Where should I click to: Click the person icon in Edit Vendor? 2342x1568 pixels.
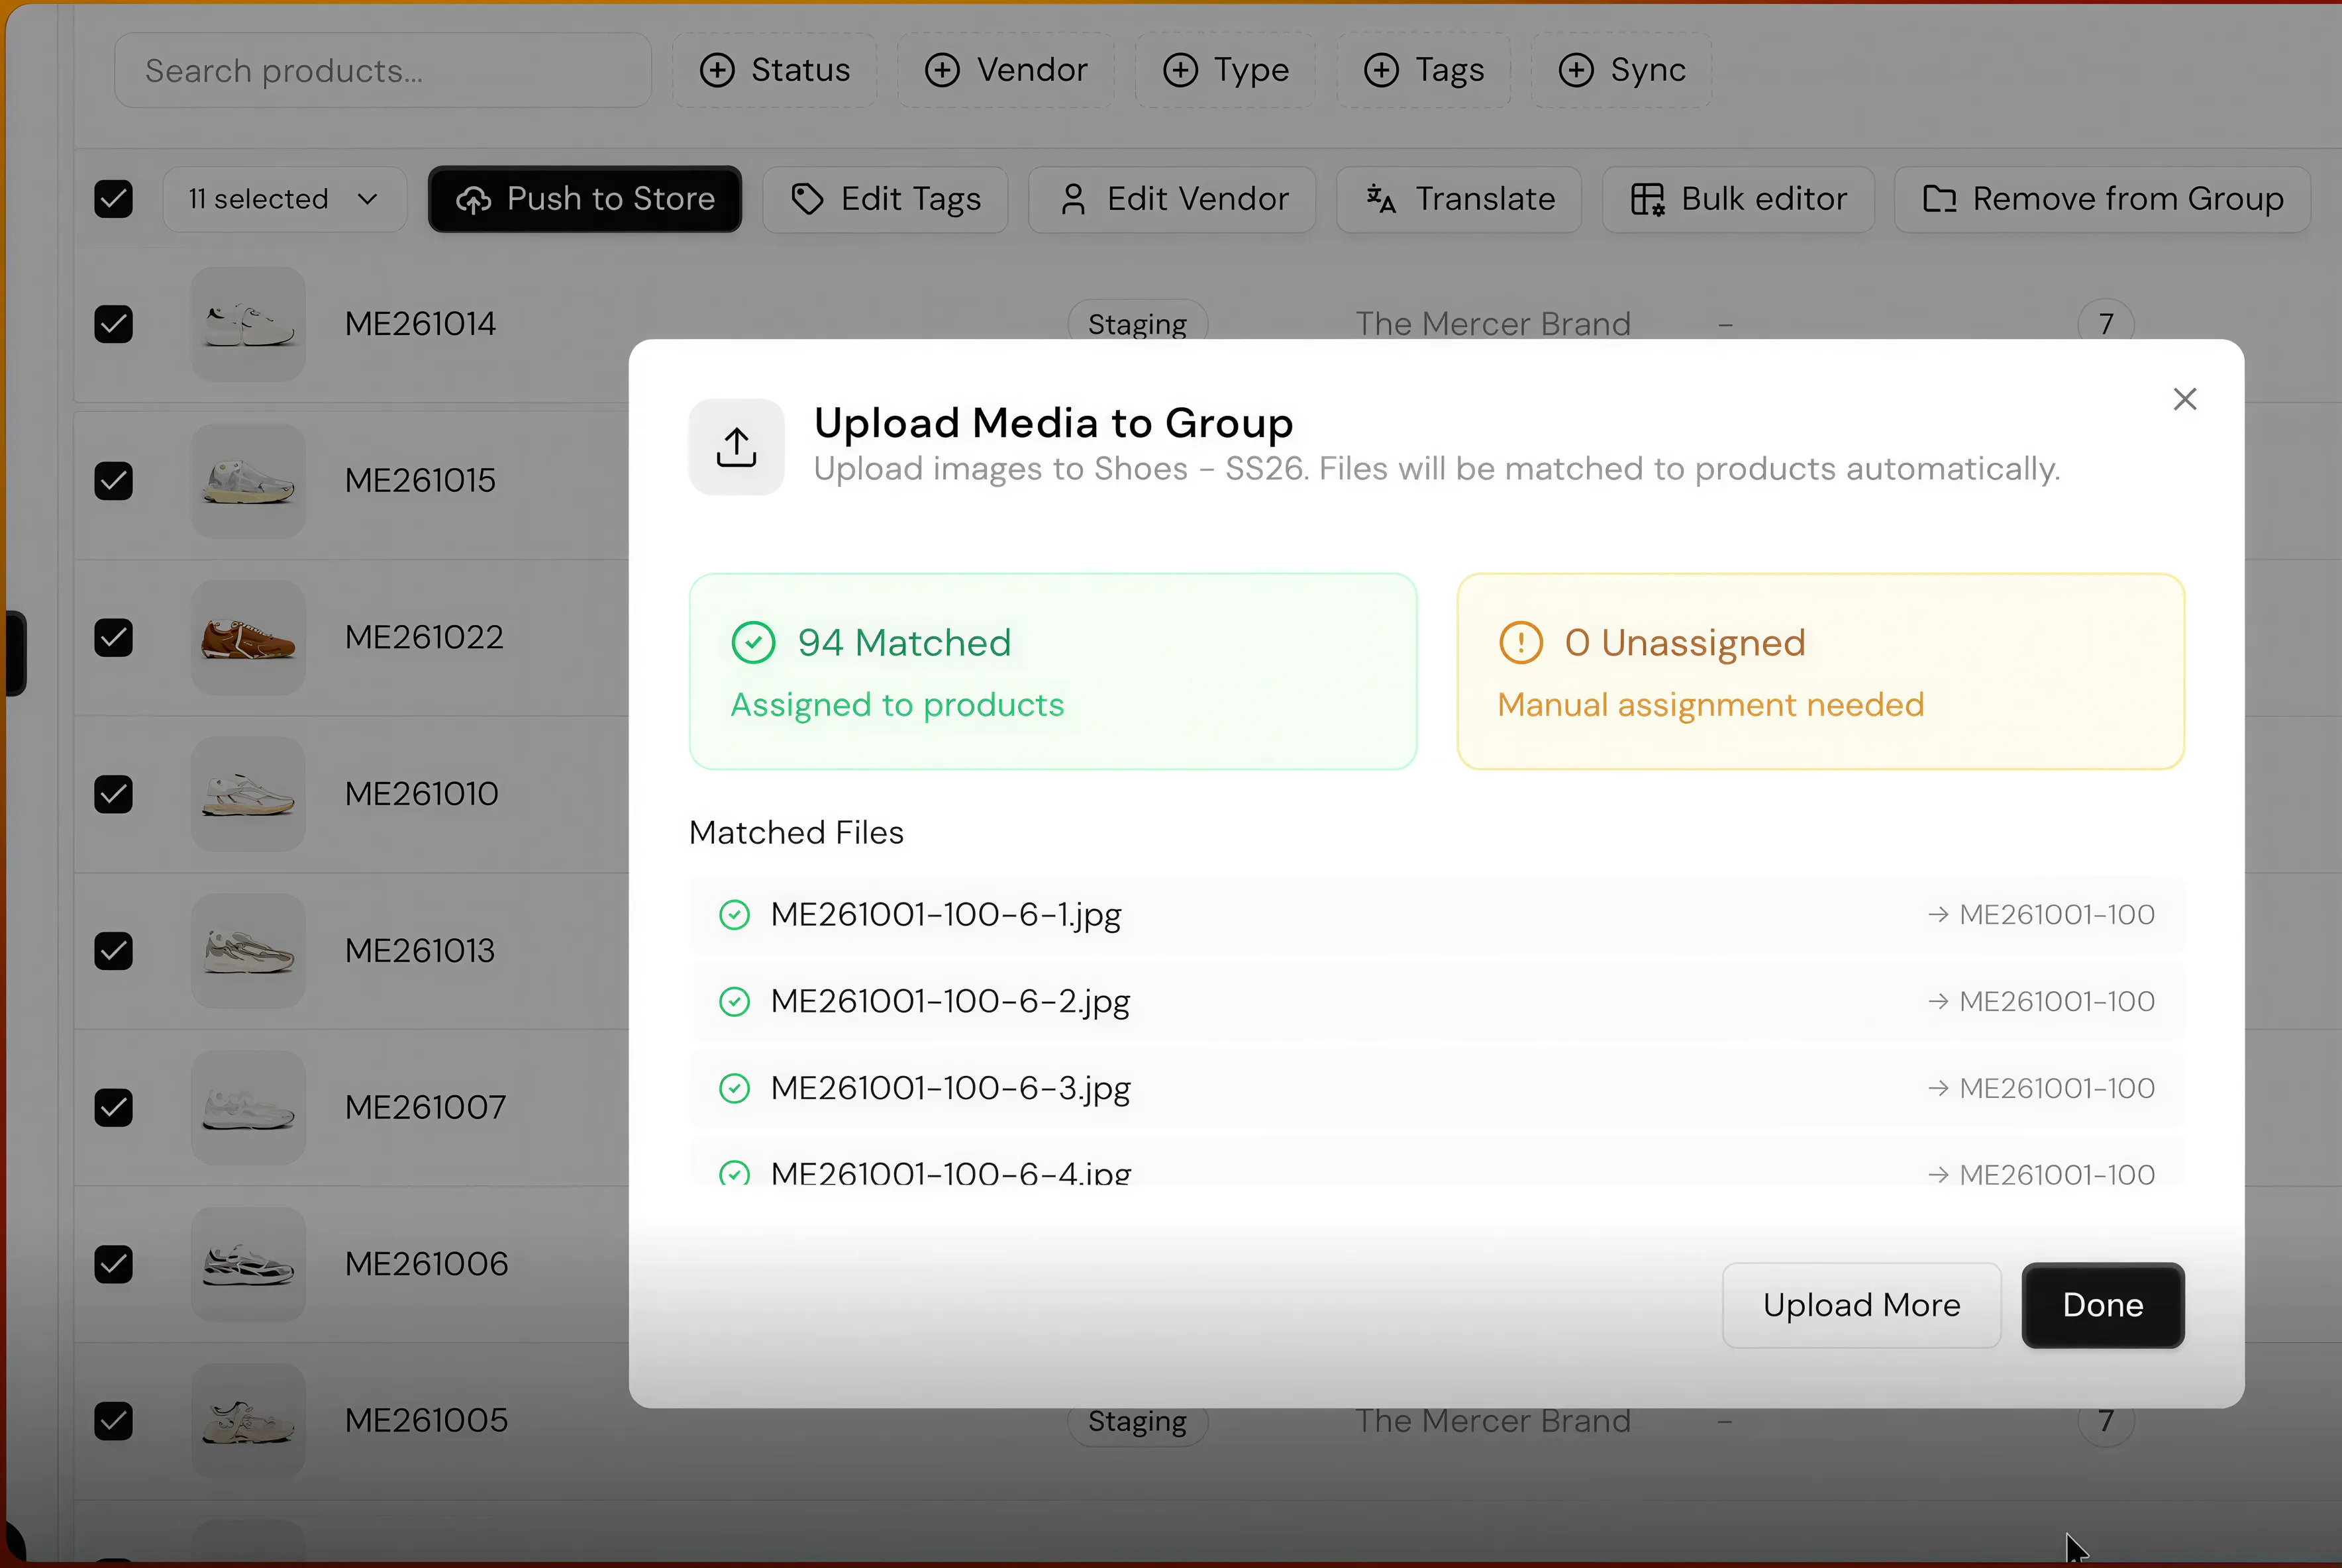1073,199
